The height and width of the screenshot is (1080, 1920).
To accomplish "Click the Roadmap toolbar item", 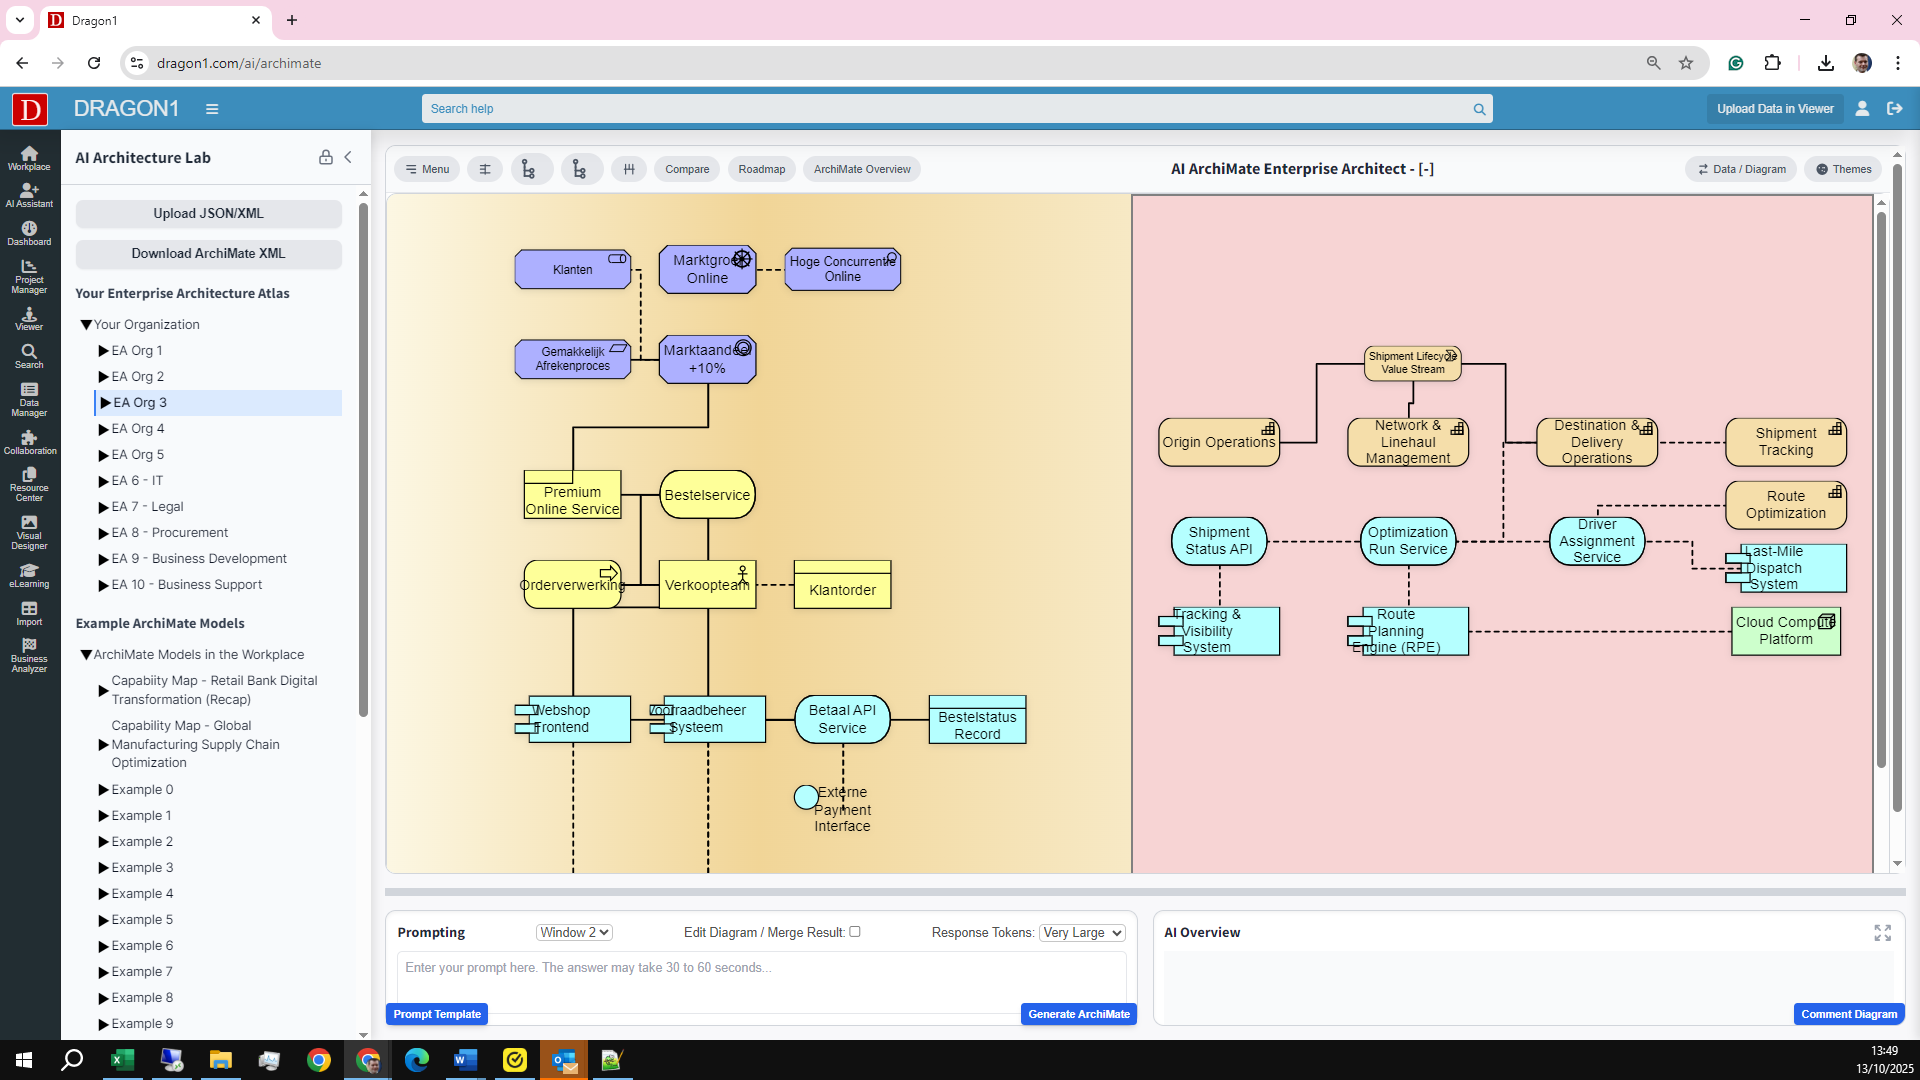I will click(x=761, y=169).
